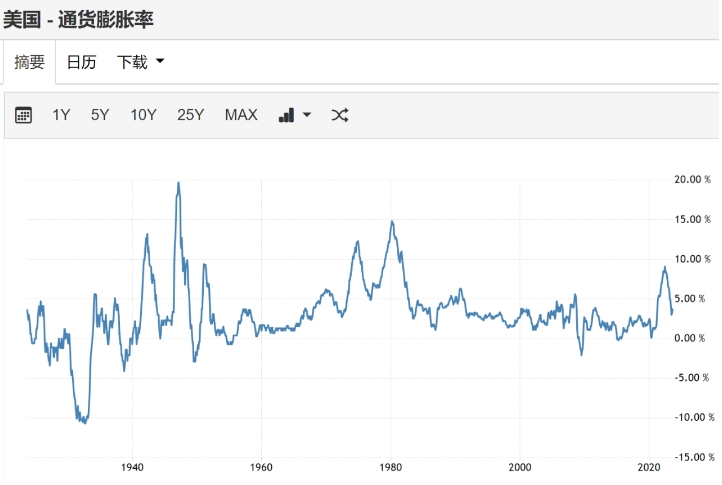Click the 0.00 % axis label

(x=689, y=338)
